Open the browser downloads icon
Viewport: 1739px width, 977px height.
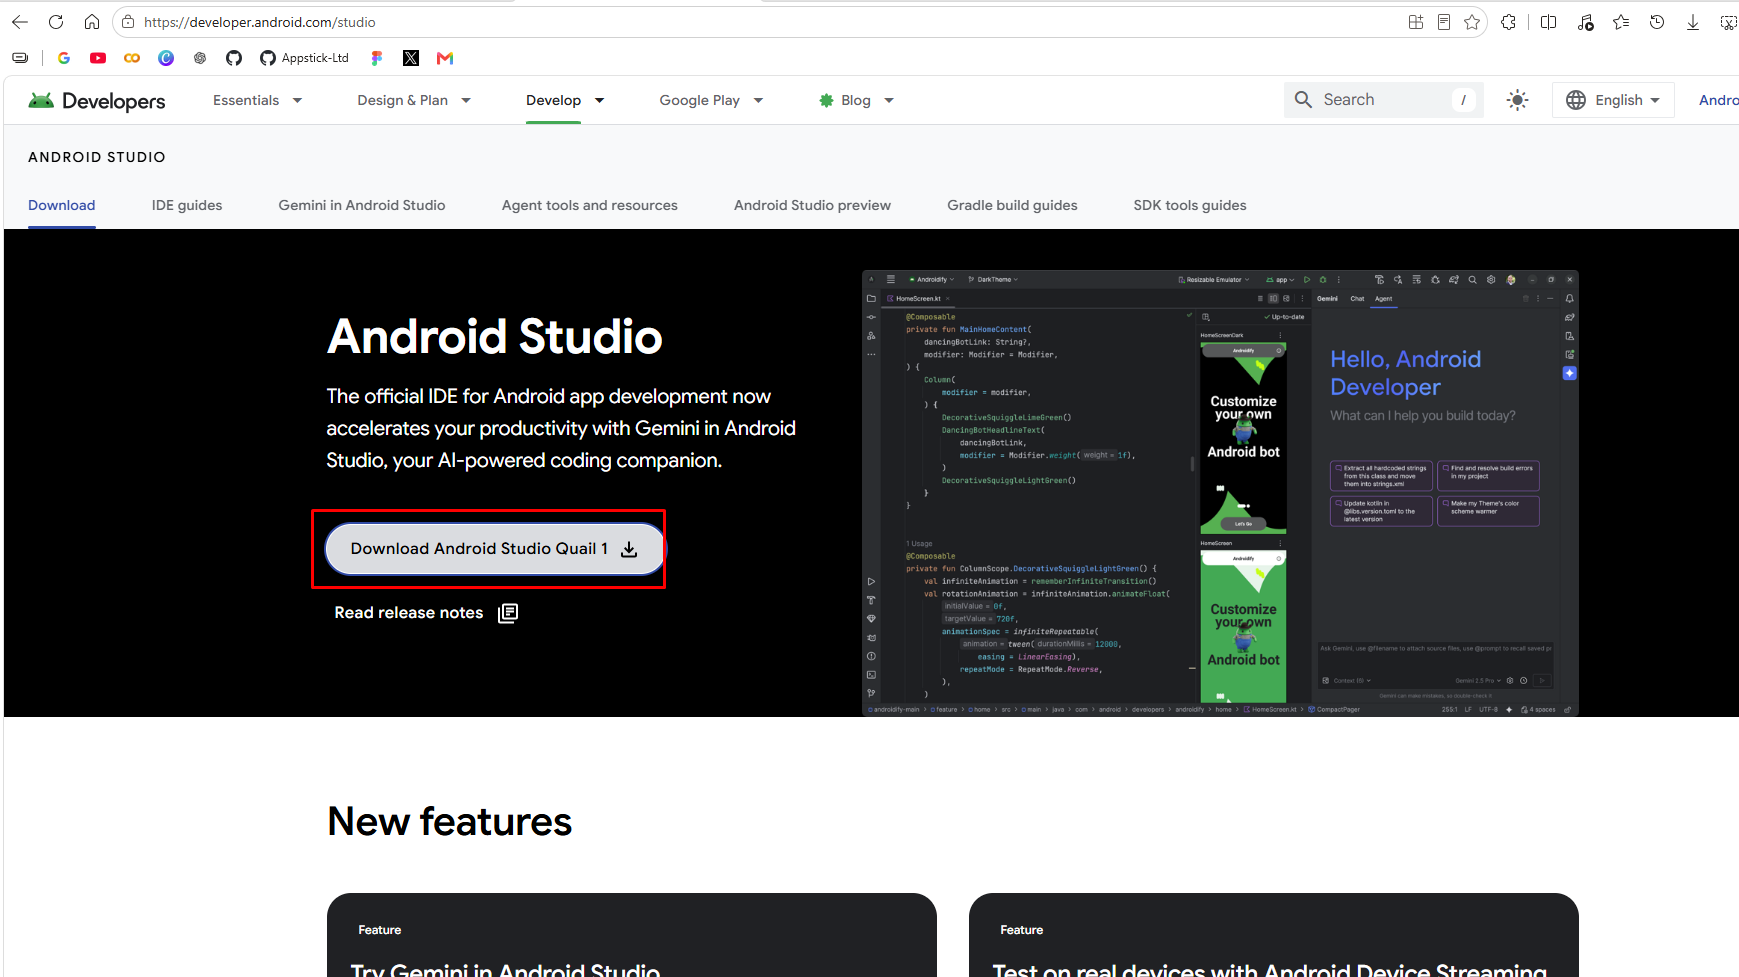coord(1693,22)
